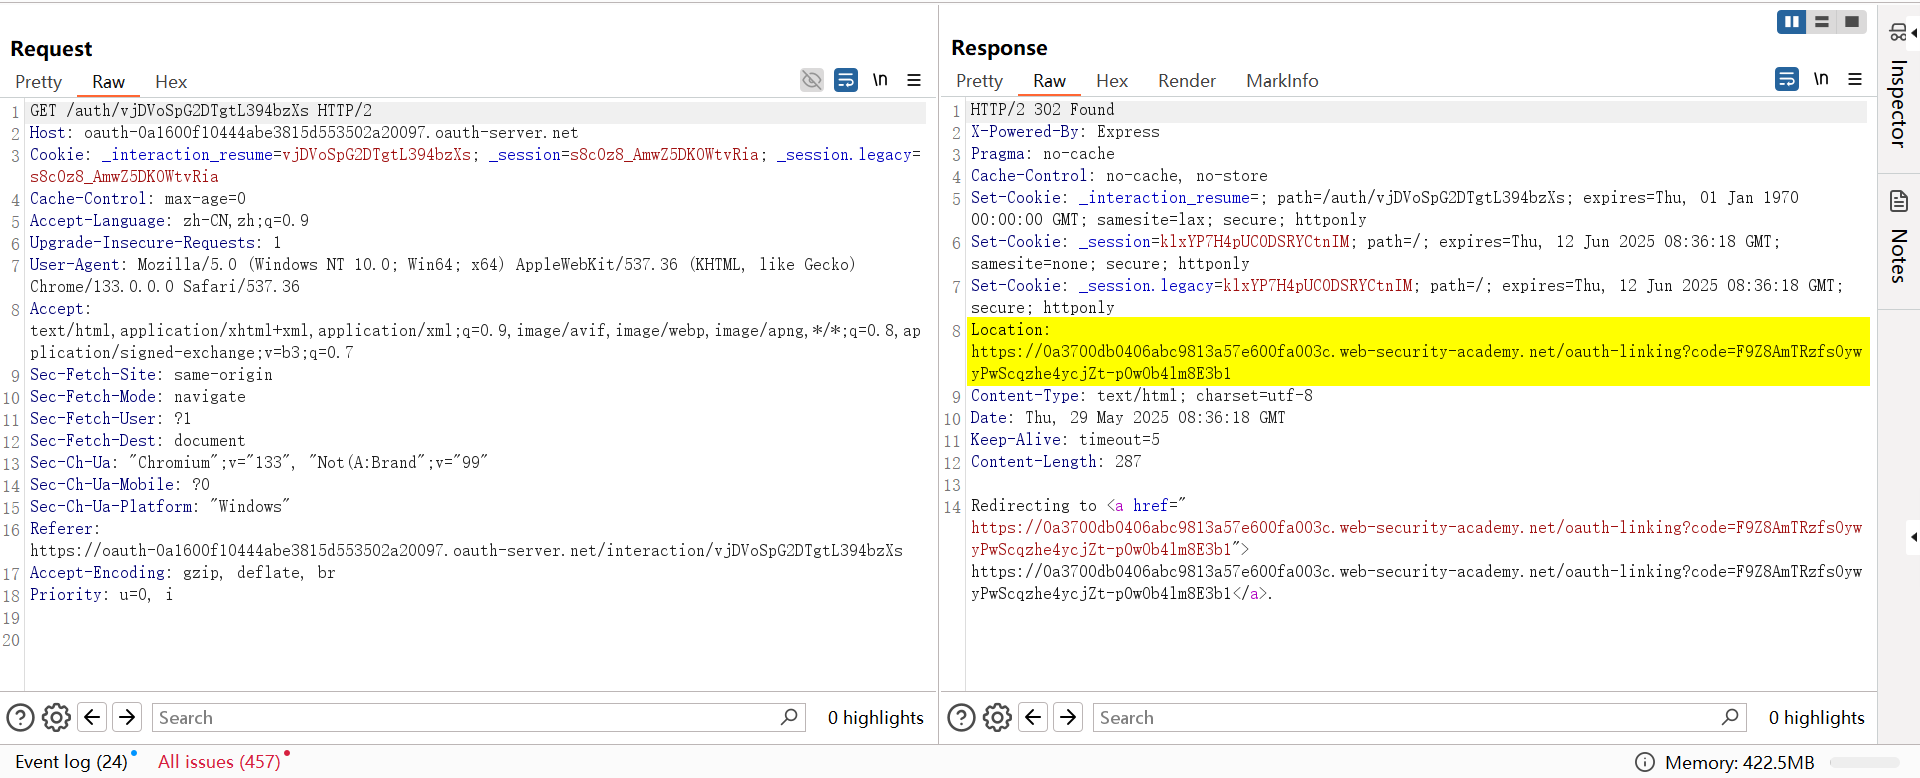
Task: Switch Response view to Render tab
Action: [x=1186, y=81]
